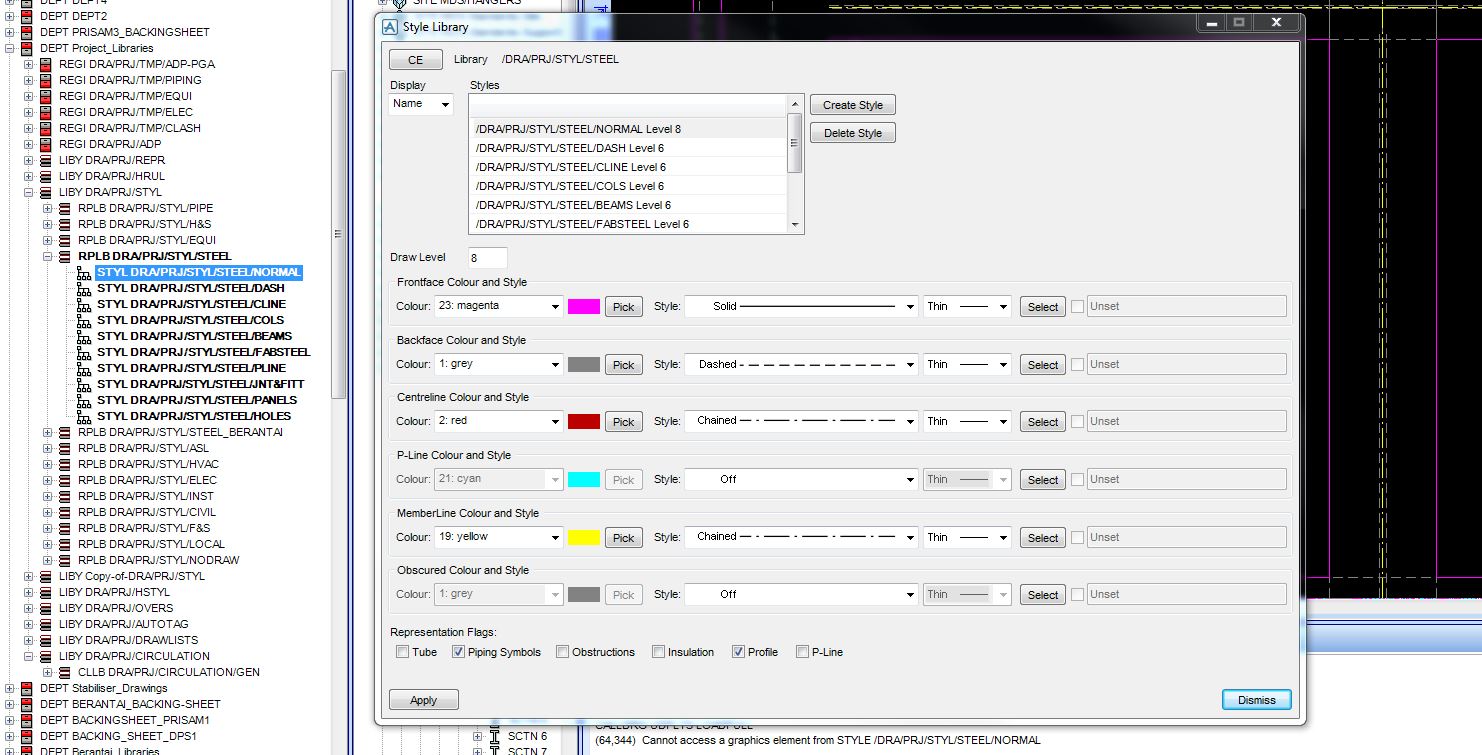Click Select for the Centreline style
The height and width of the screenshot is (755, 1482).
click(x=1043, y=422)
